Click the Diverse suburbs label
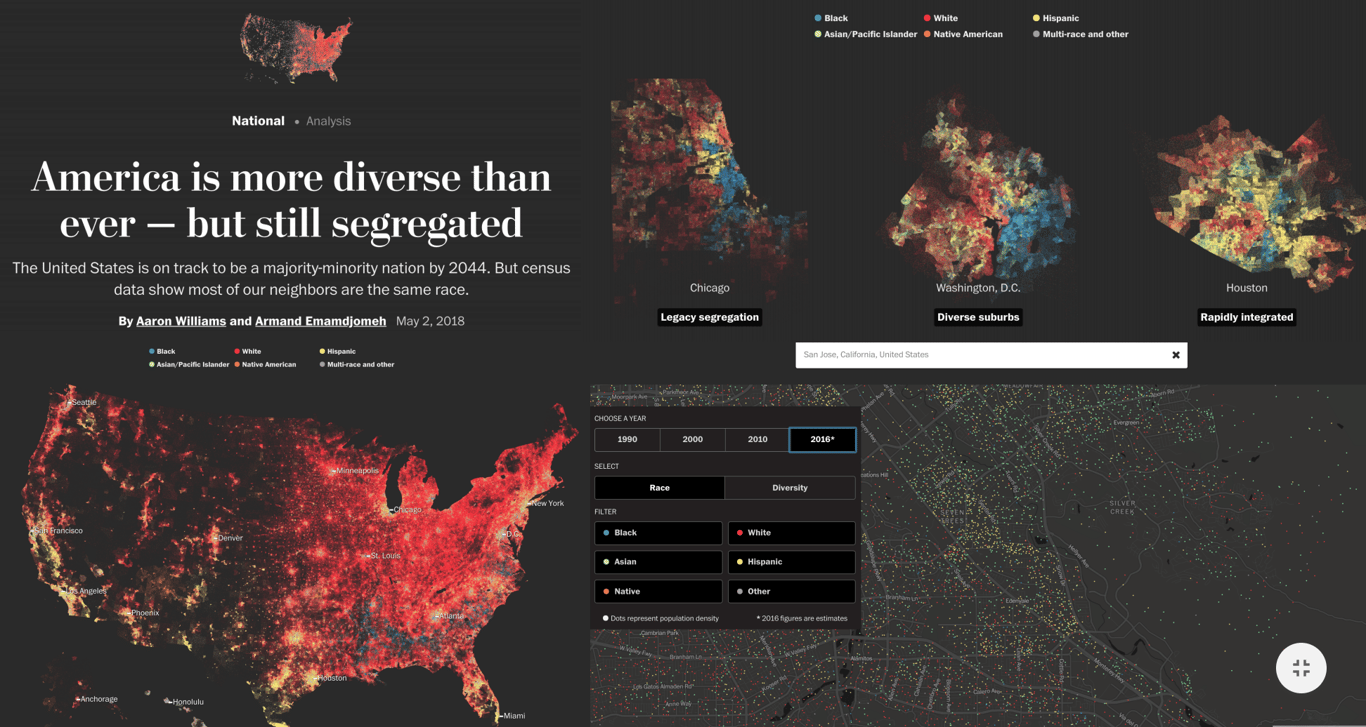Image resolution: width=1366 pixels, height=727 pixels. [978, 317]
